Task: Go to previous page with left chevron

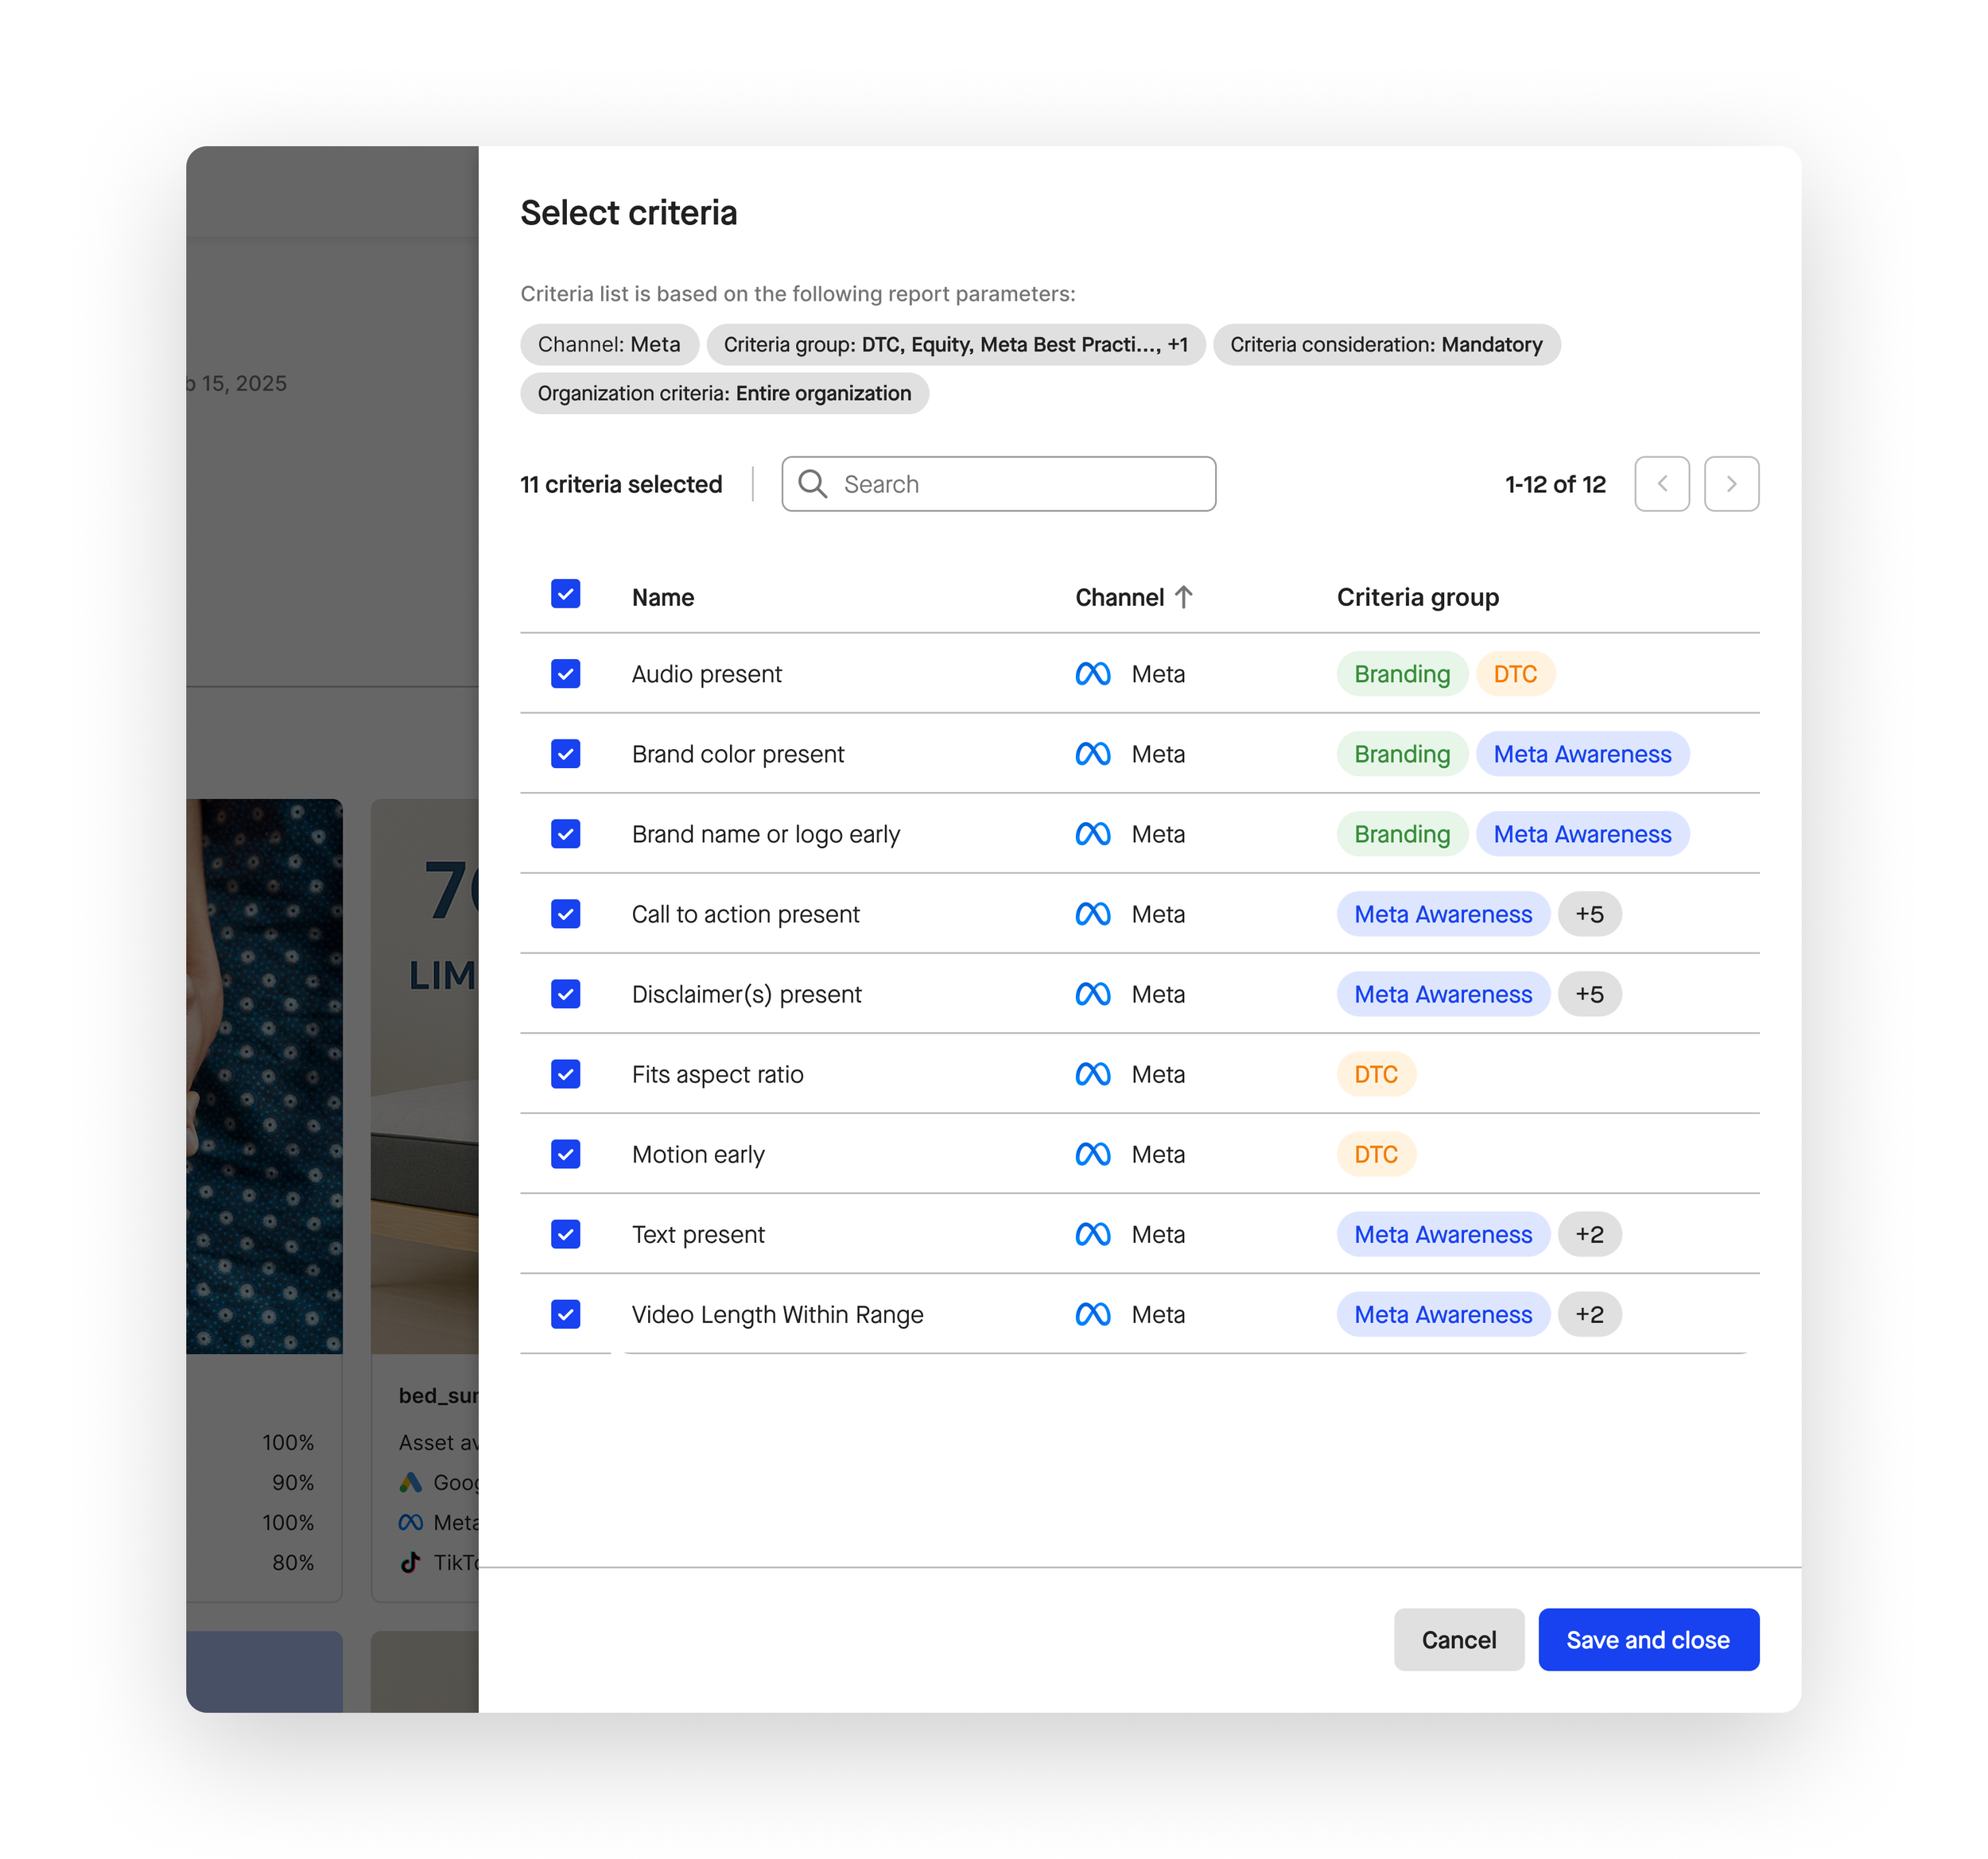Action: tap(1661, 484)
